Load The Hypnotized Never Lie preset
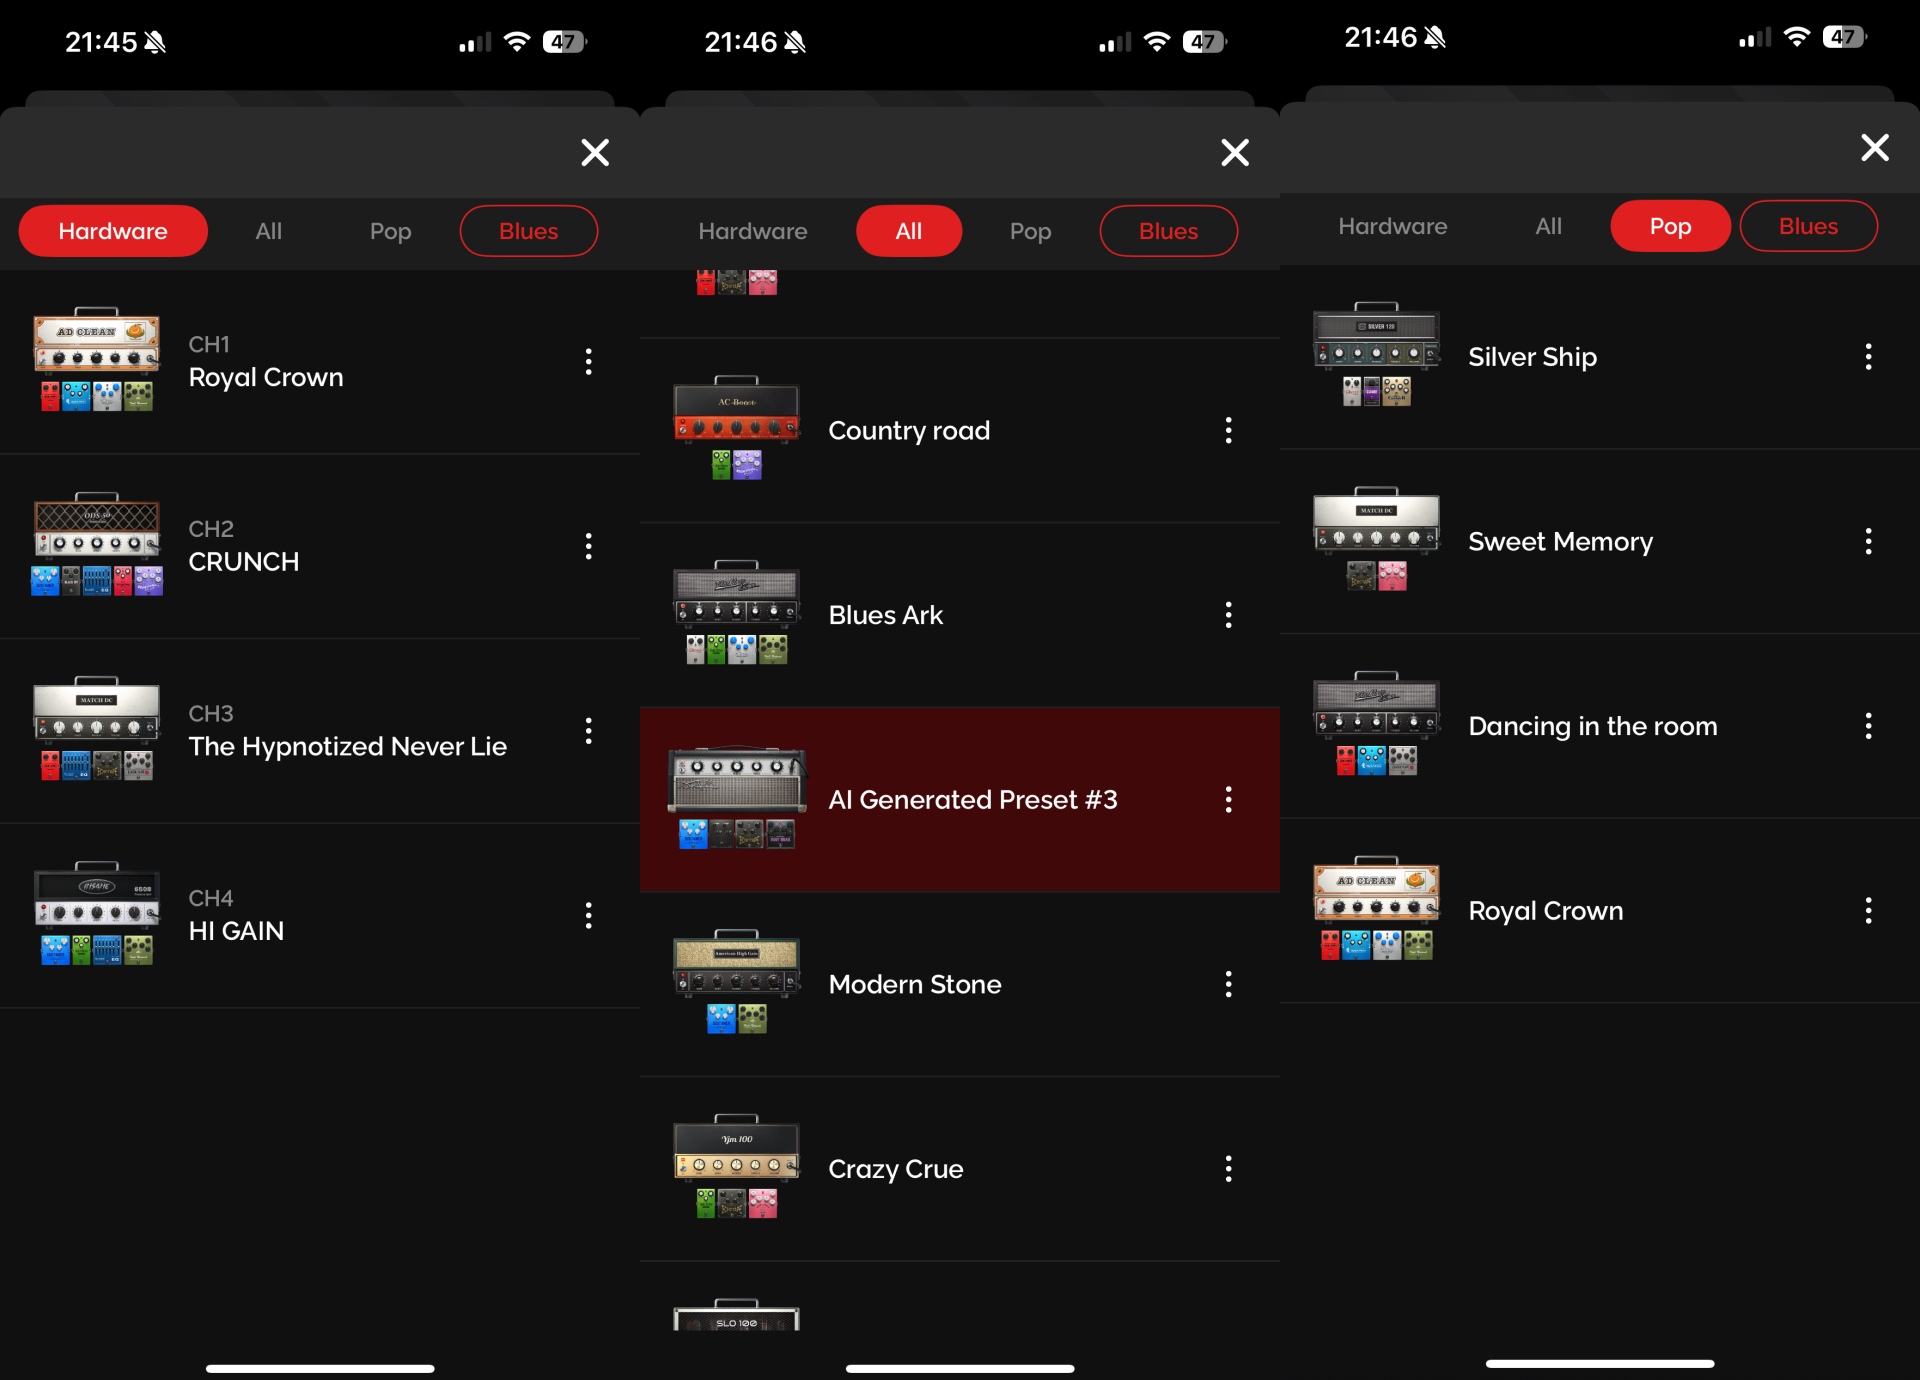Screen dimensions: 1920x1380 tap(320, 731)
